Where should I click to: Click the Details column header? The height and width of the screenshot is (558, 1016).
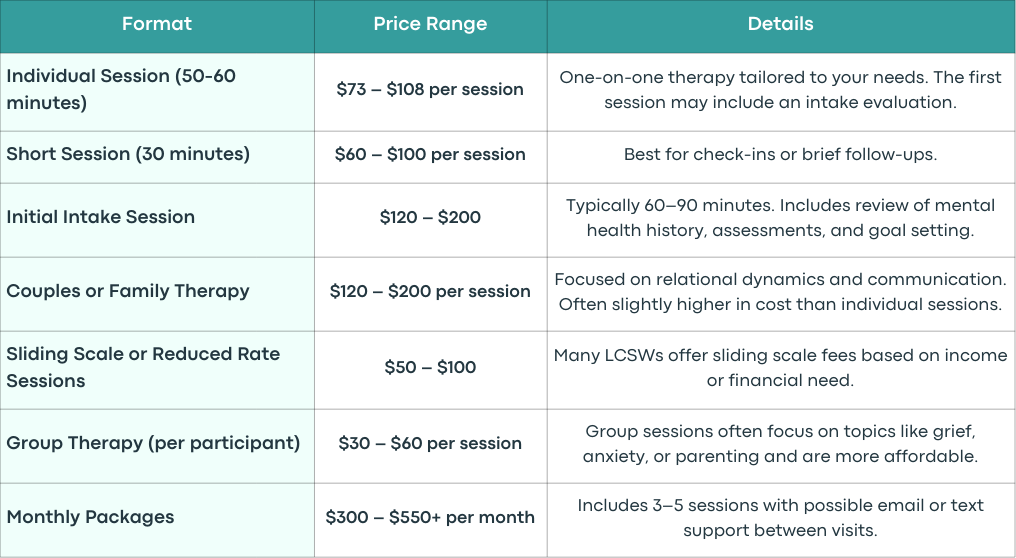tap(780, 24)
